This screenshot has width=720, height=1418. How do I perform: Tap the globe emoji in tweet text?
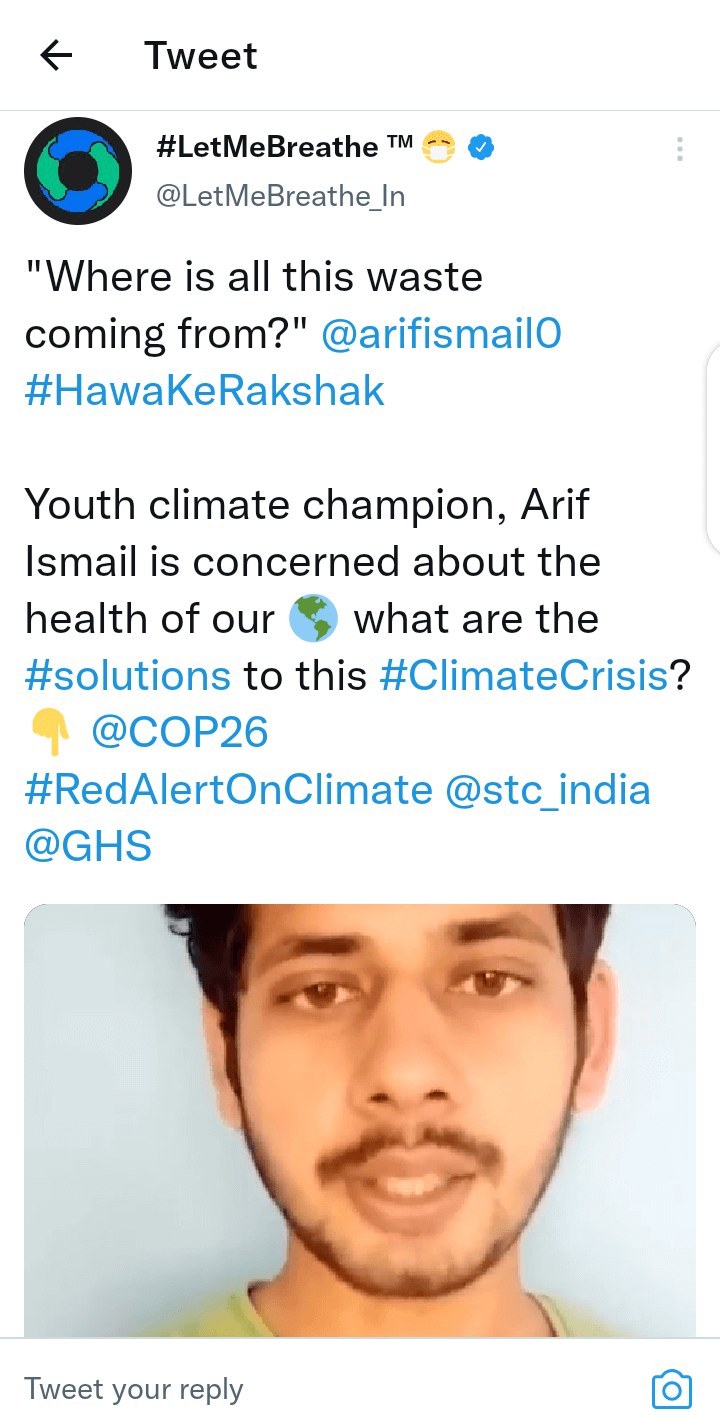[x=313, y=620]
